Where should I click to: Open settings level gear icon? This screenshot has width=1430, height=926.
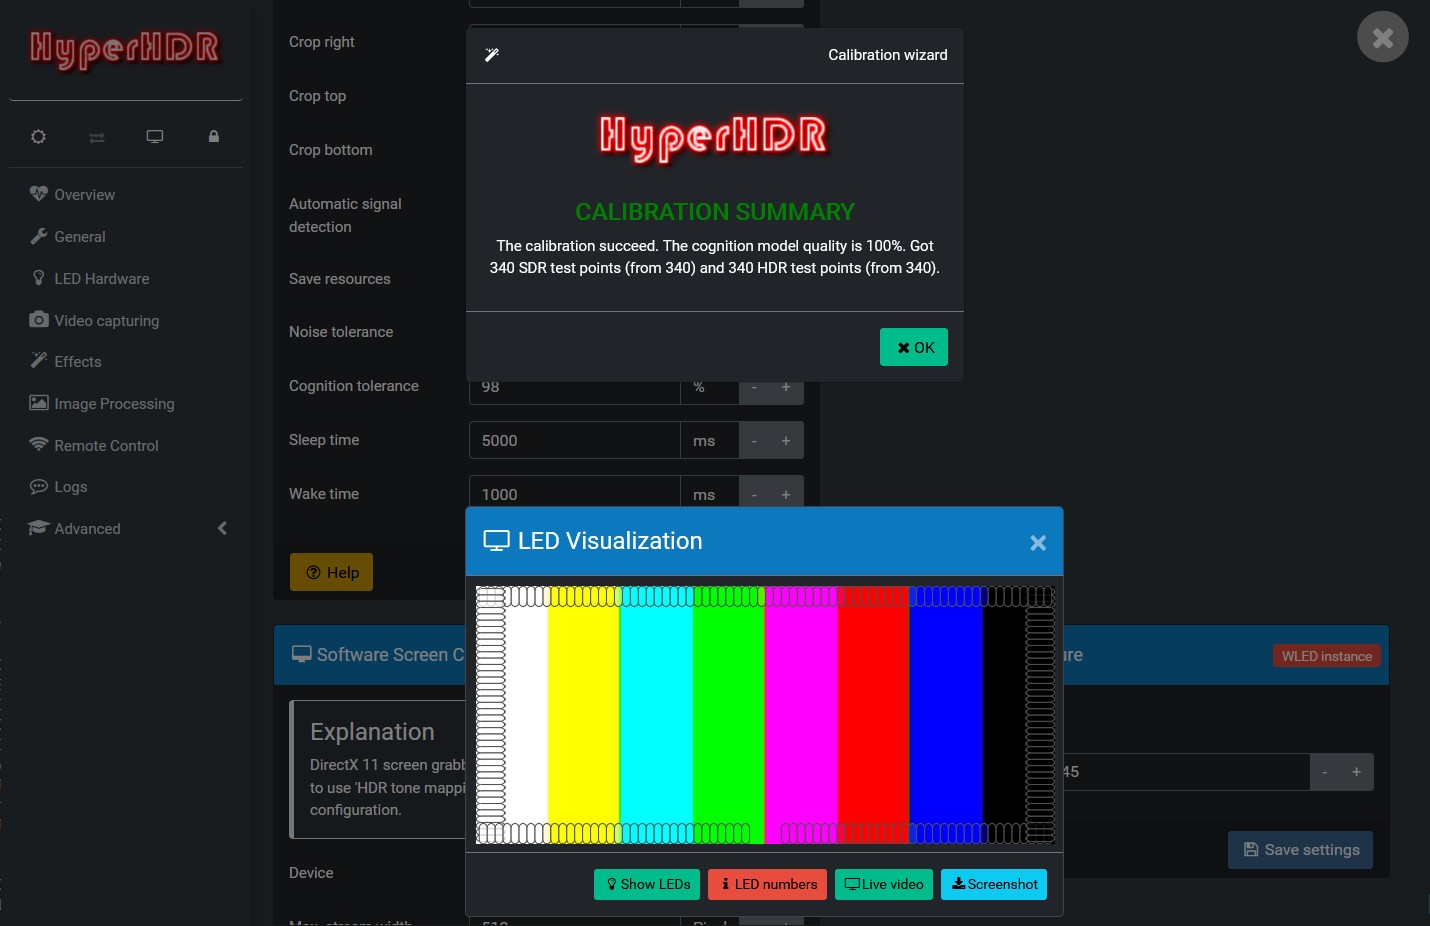[38, 136]
